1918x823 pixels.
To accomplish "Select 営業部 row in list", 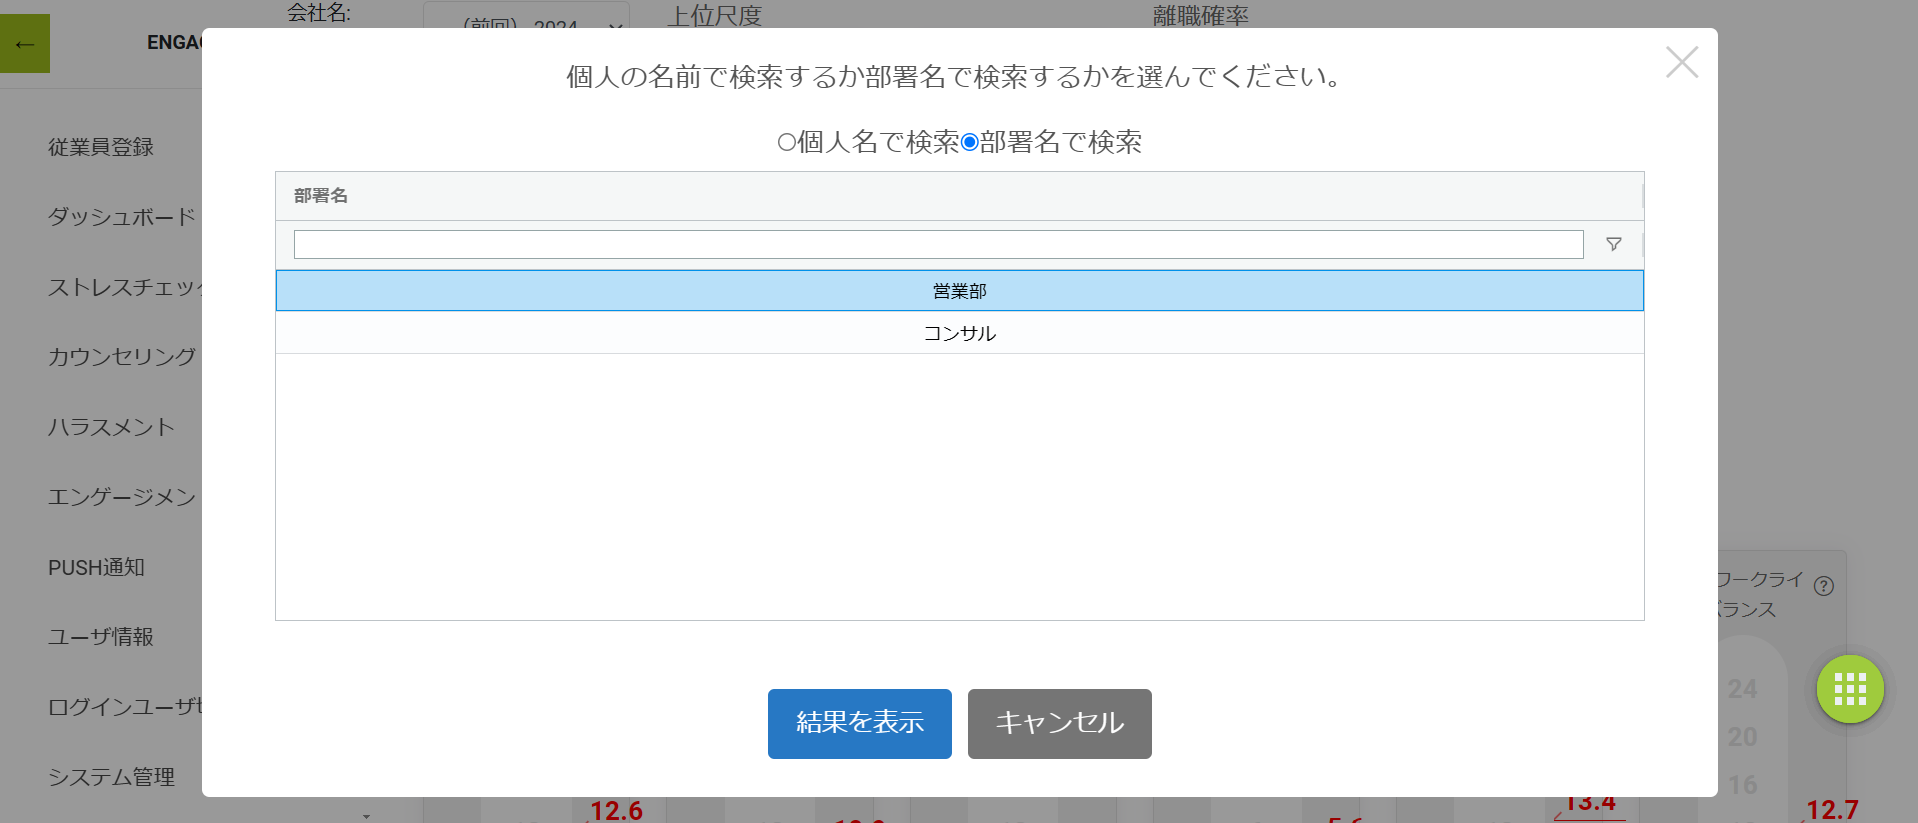I will (x=960, y=291).
